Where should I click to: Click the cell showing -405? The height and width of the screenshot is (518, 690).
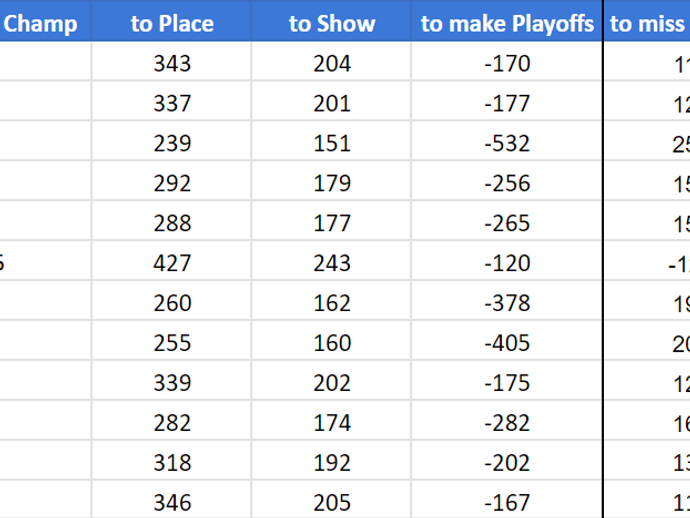(507, 342)
